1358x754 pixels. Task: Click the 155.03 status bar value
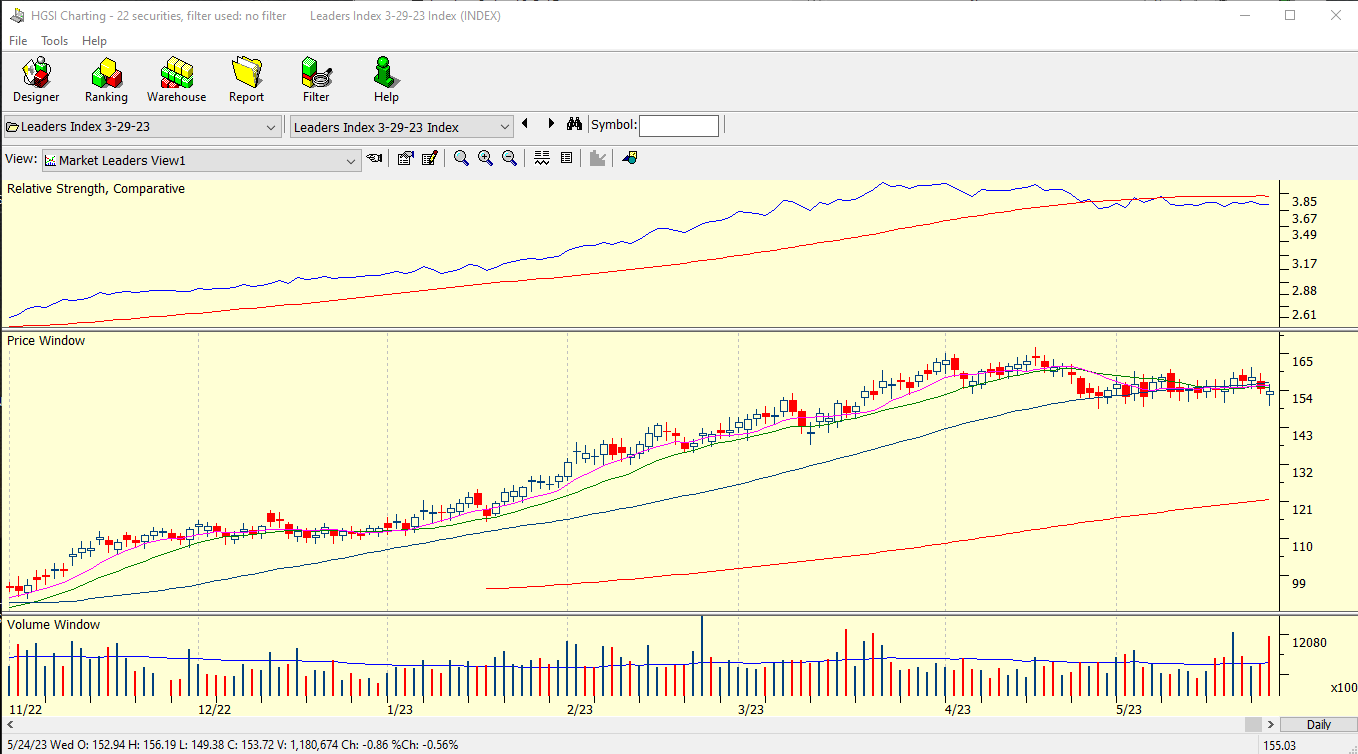pyautogui.click(x=1282, y=745)
